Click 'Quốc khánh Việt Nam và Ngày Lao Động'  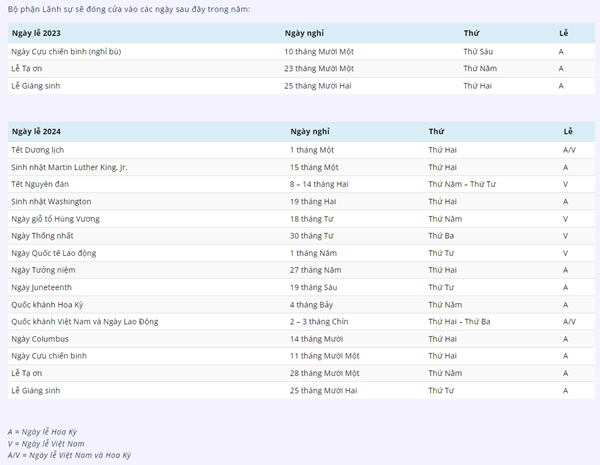(x=85, y=322)
